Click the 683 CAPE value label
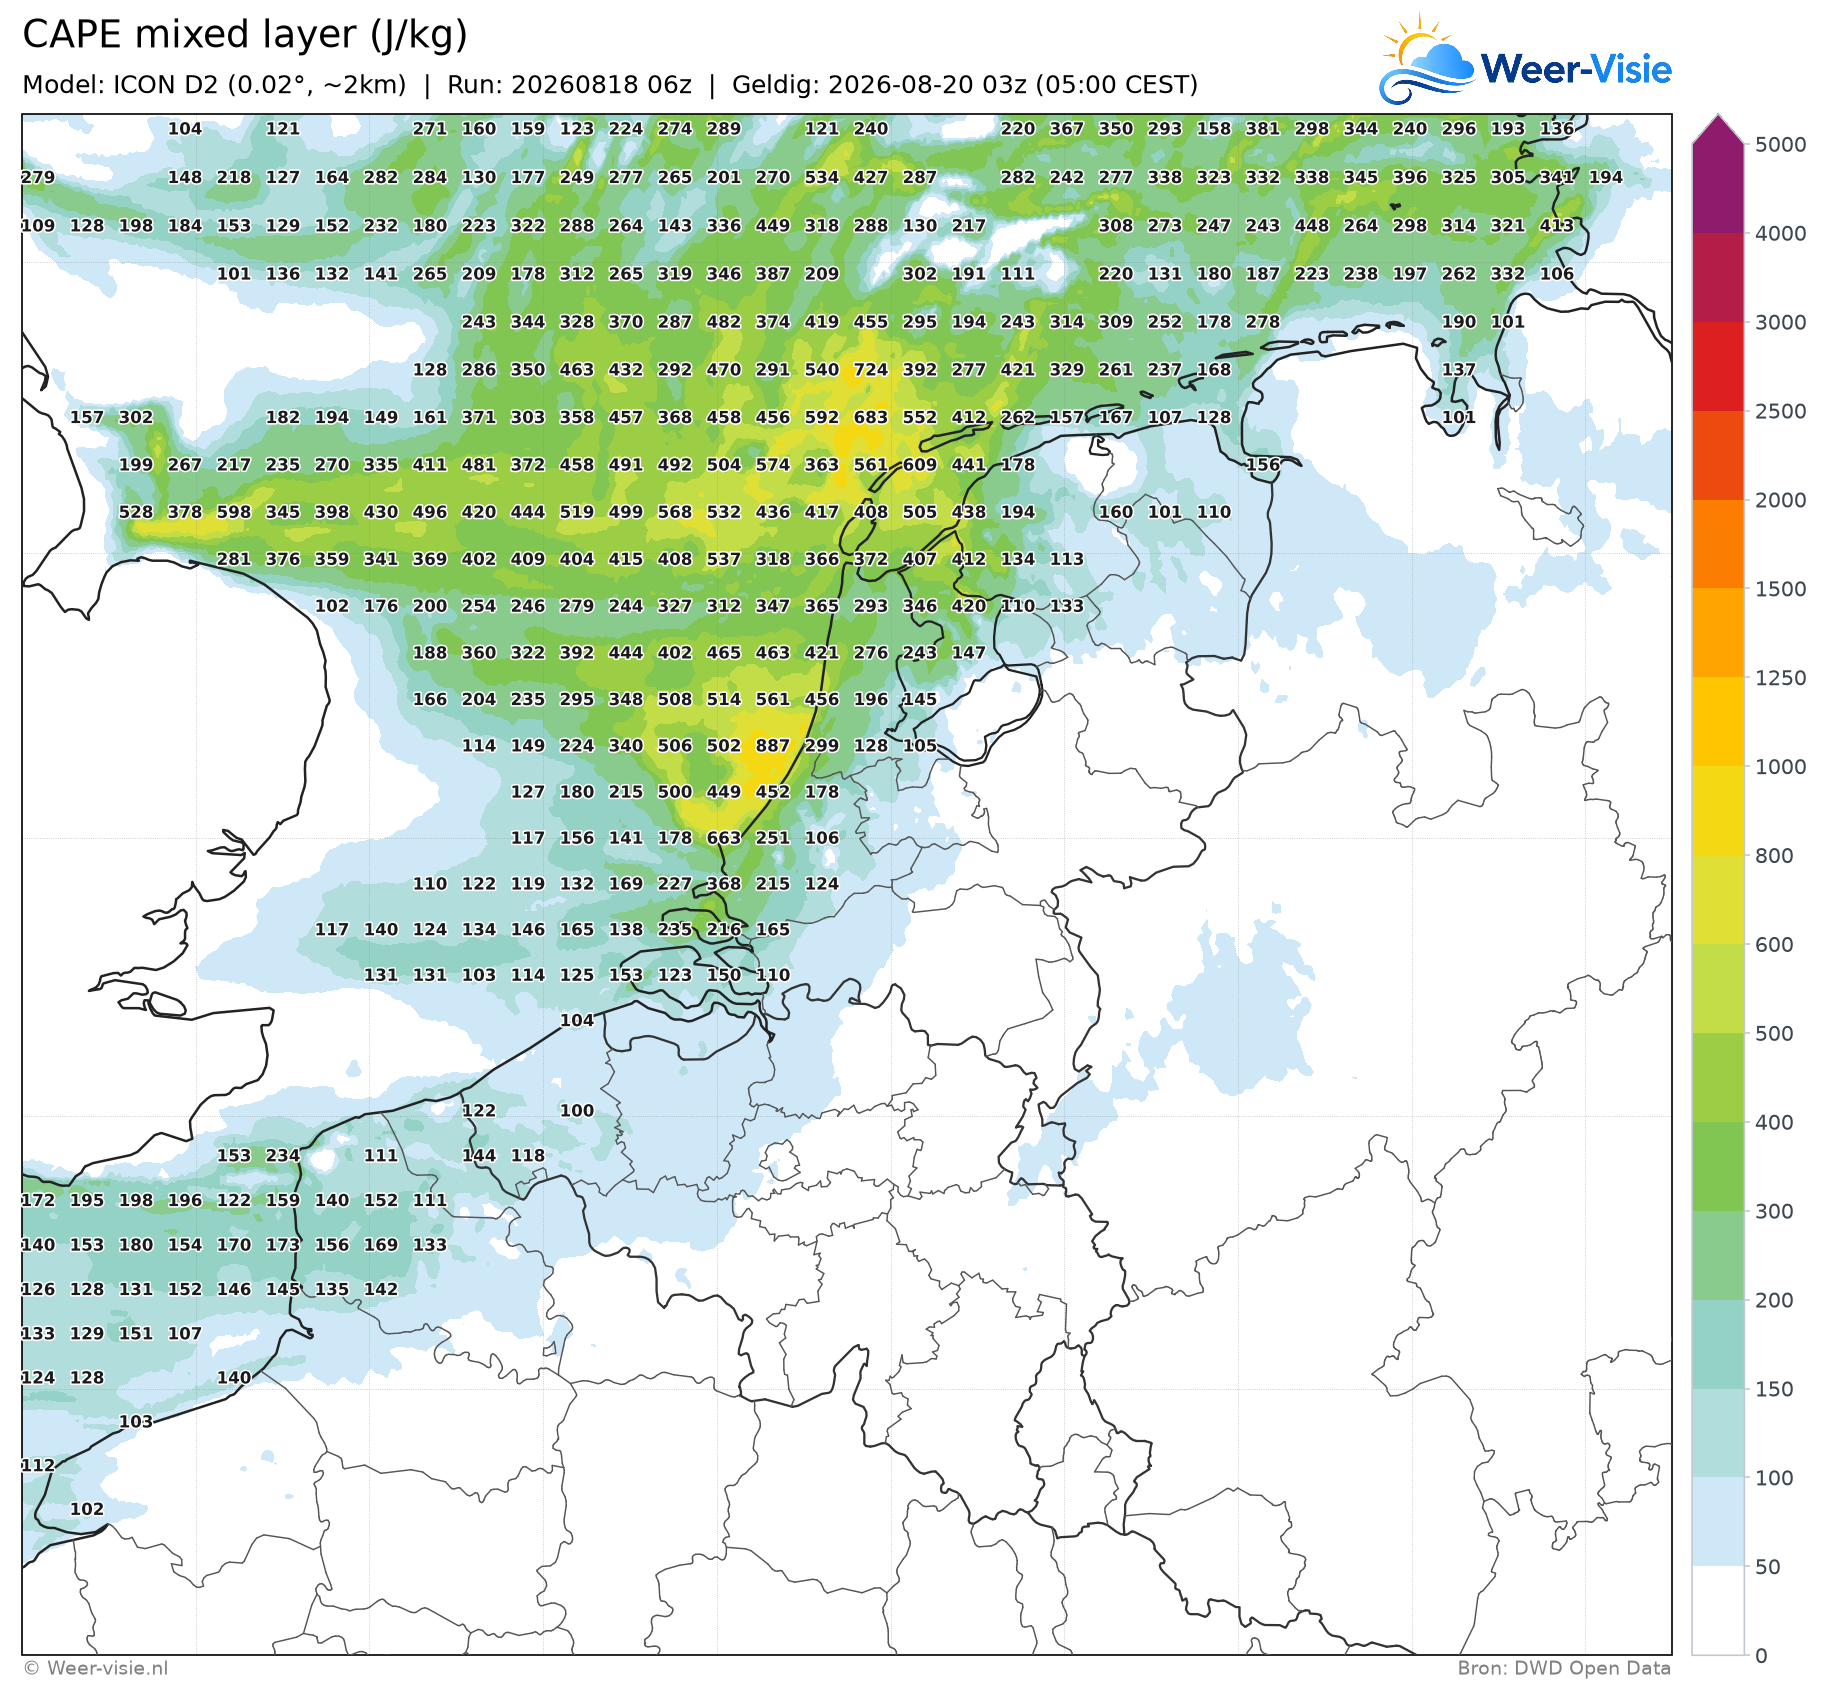Image resolution: width=1824 pixels, height=1681 pixels. pos(871,417)
